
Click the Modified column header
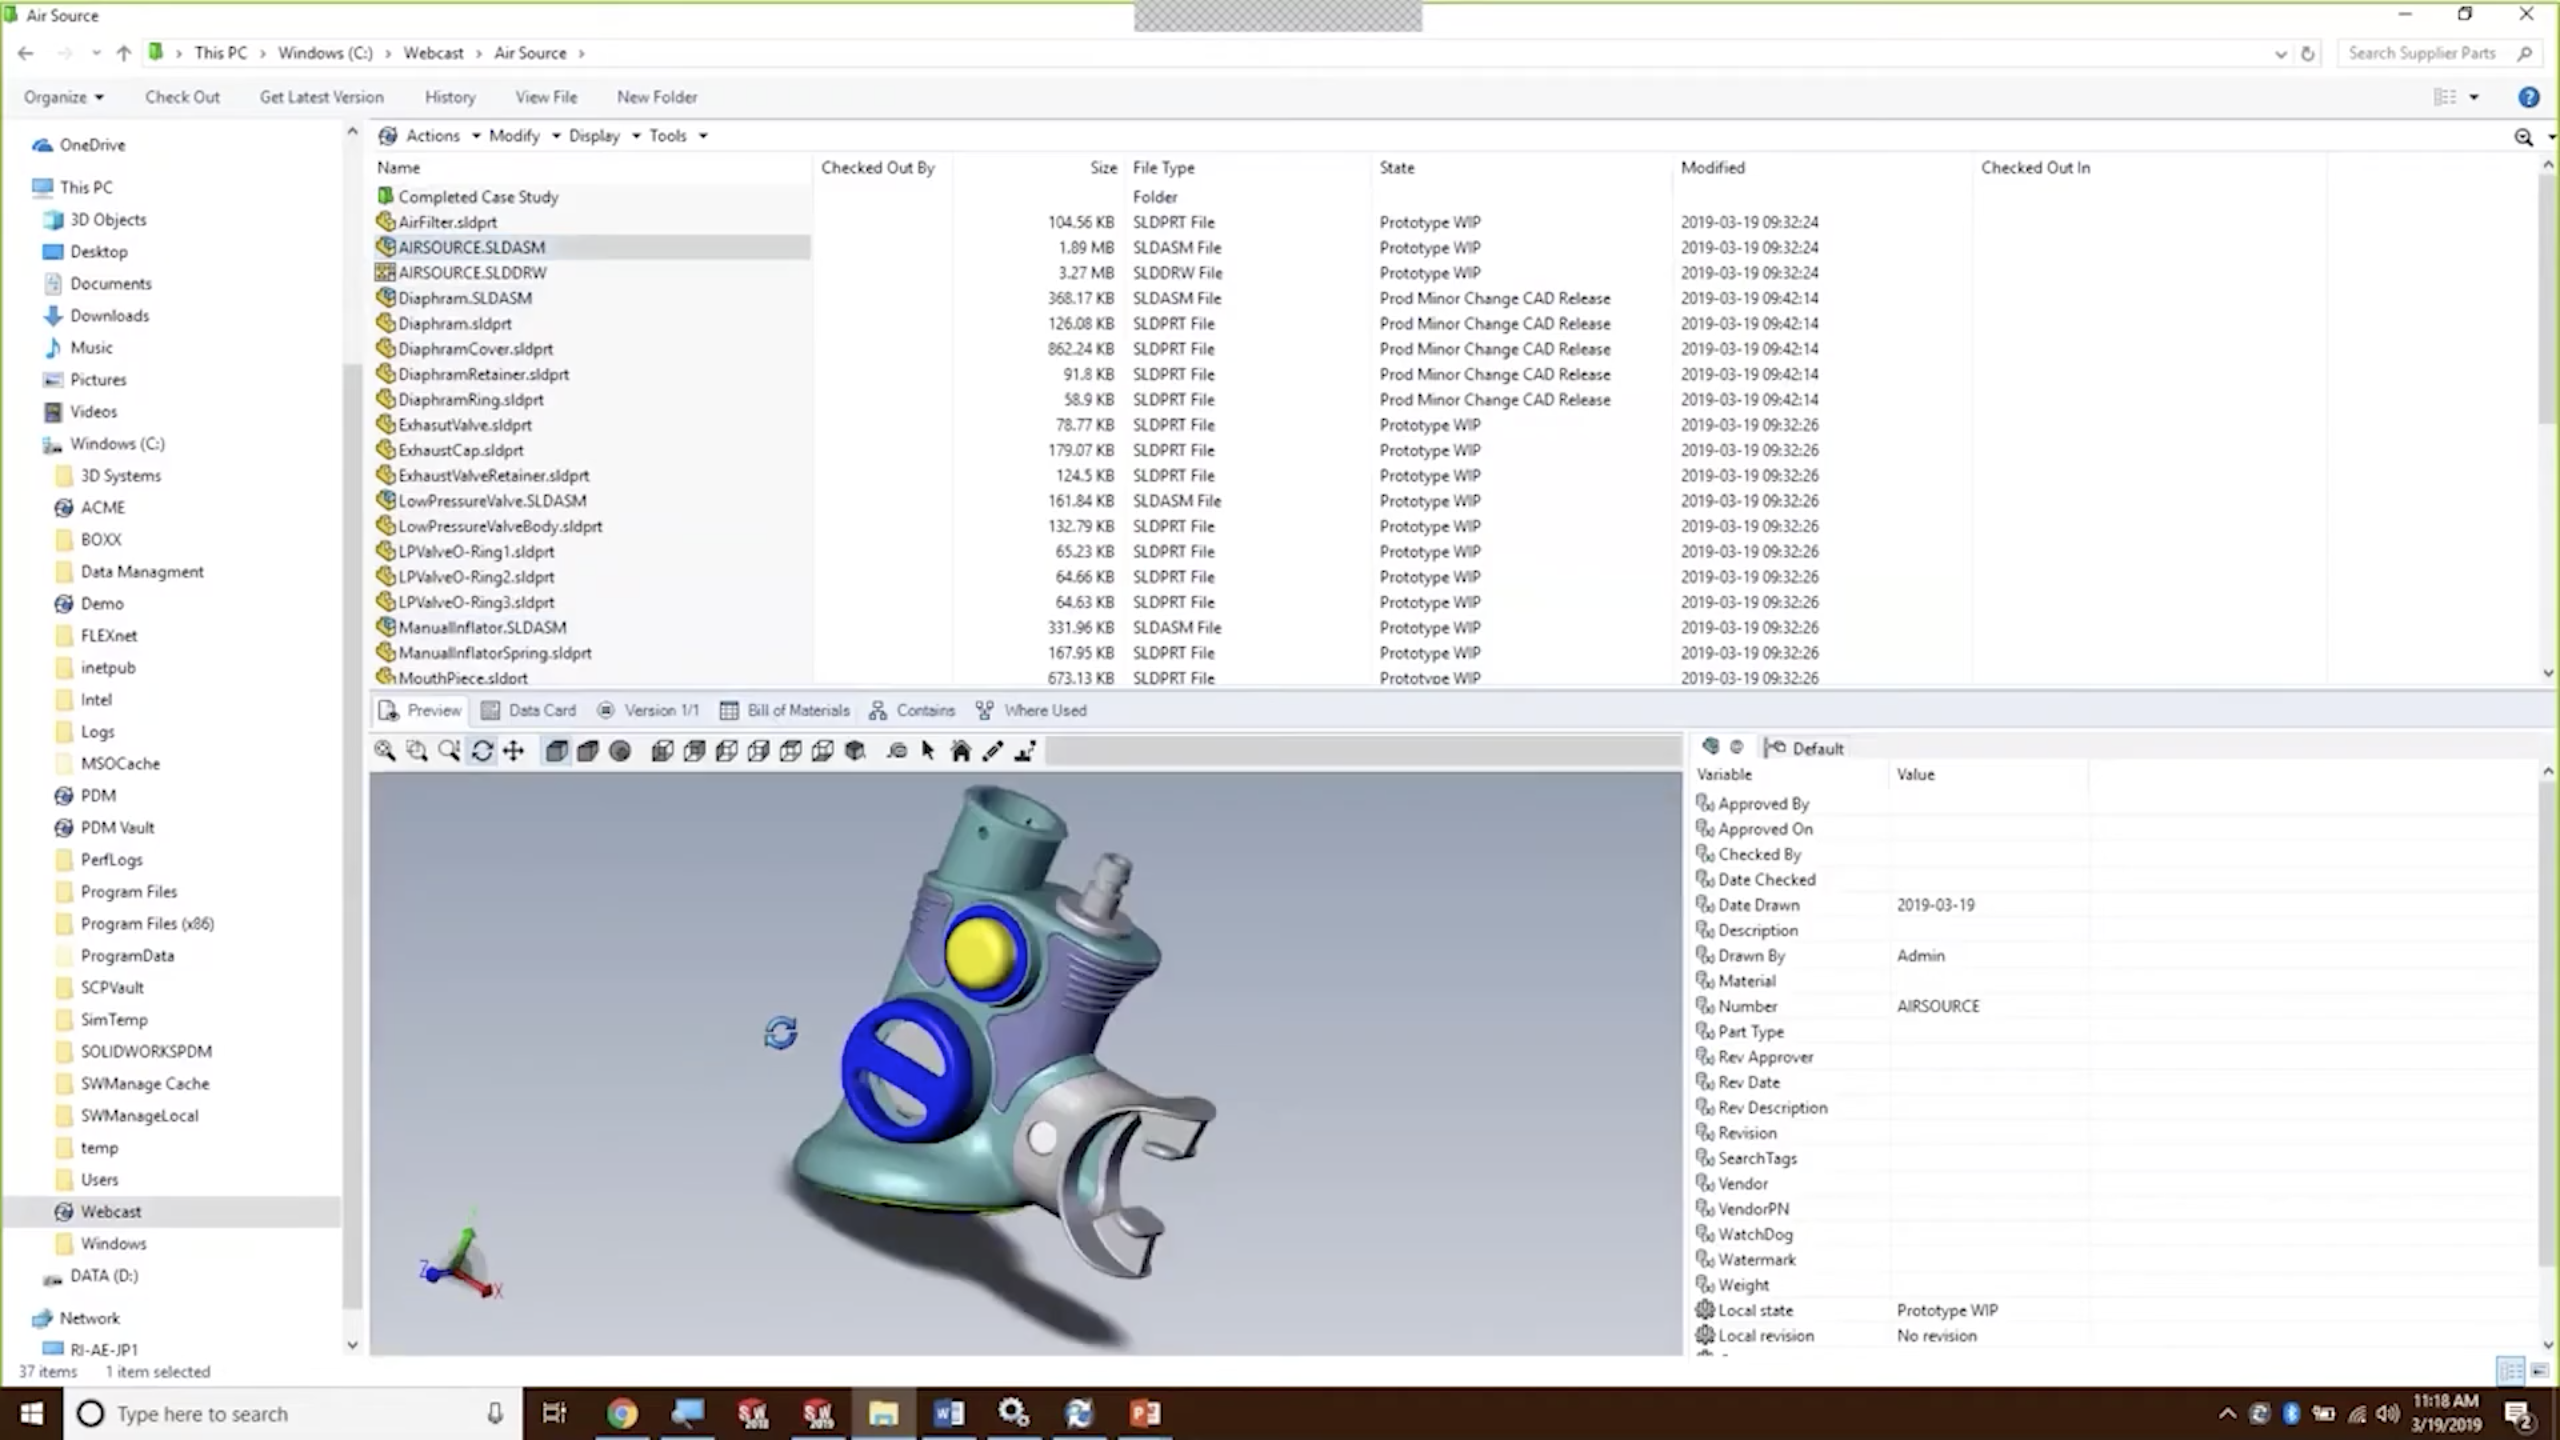click(x=1712, y=168)
